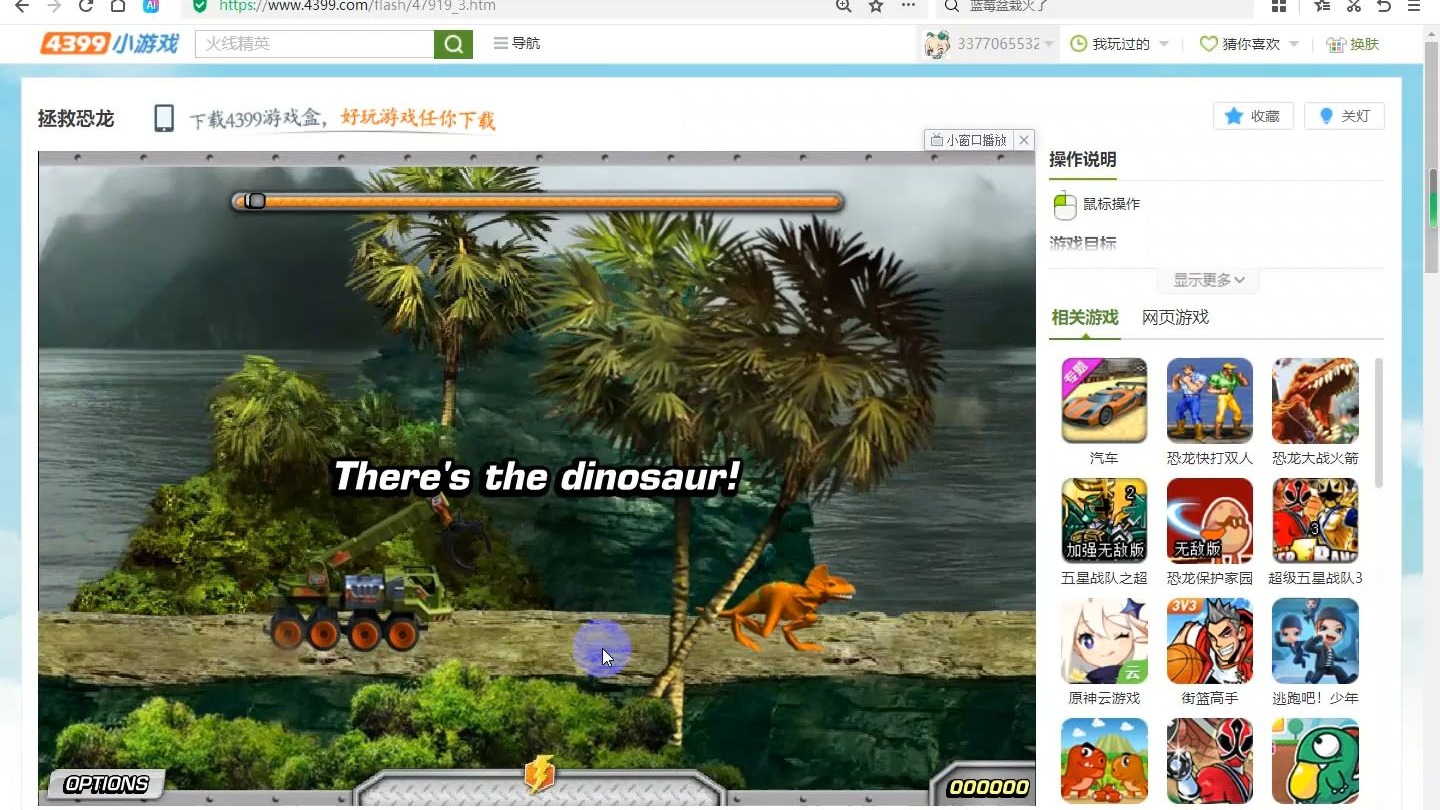
Task: Open the 恐龙快打双人 game link
Action: point(1209,401)
